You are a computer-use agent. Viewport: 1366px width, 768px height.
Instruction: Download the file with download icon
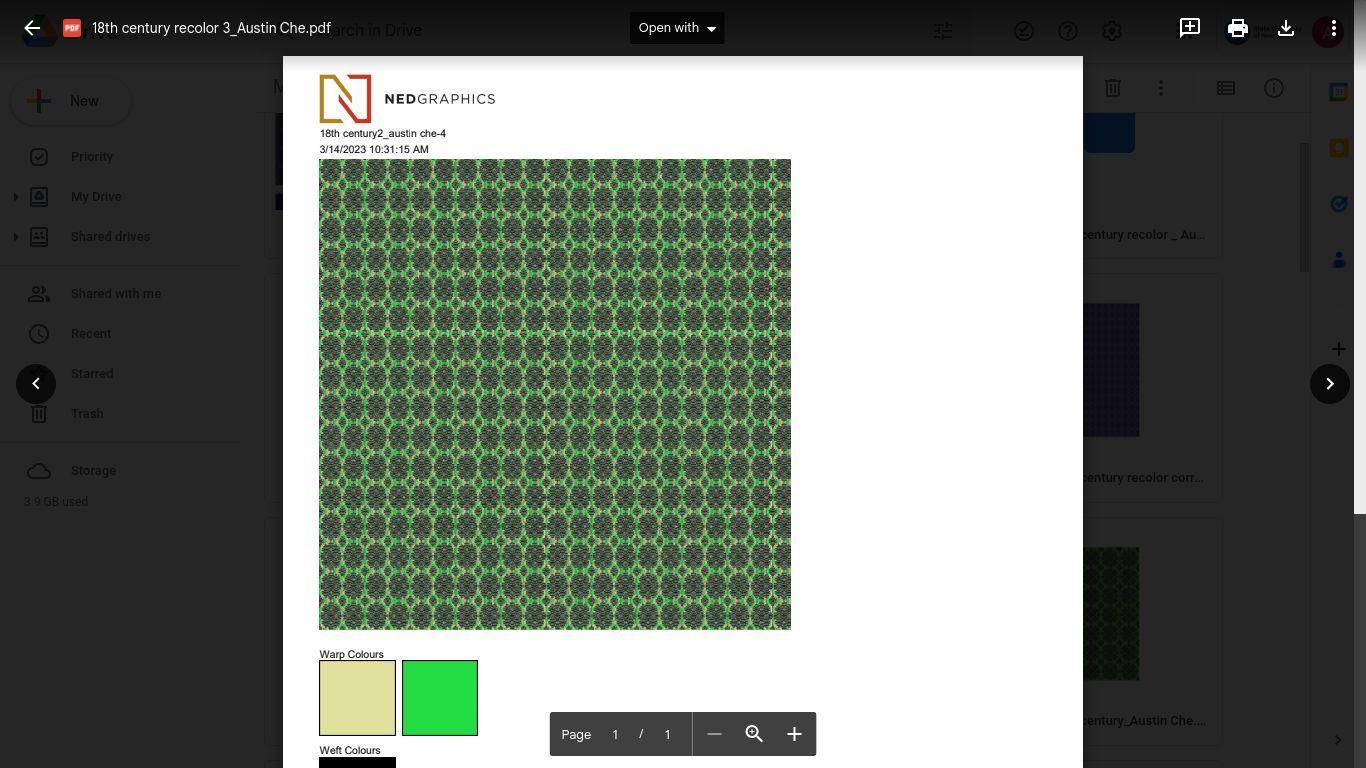1286,28
